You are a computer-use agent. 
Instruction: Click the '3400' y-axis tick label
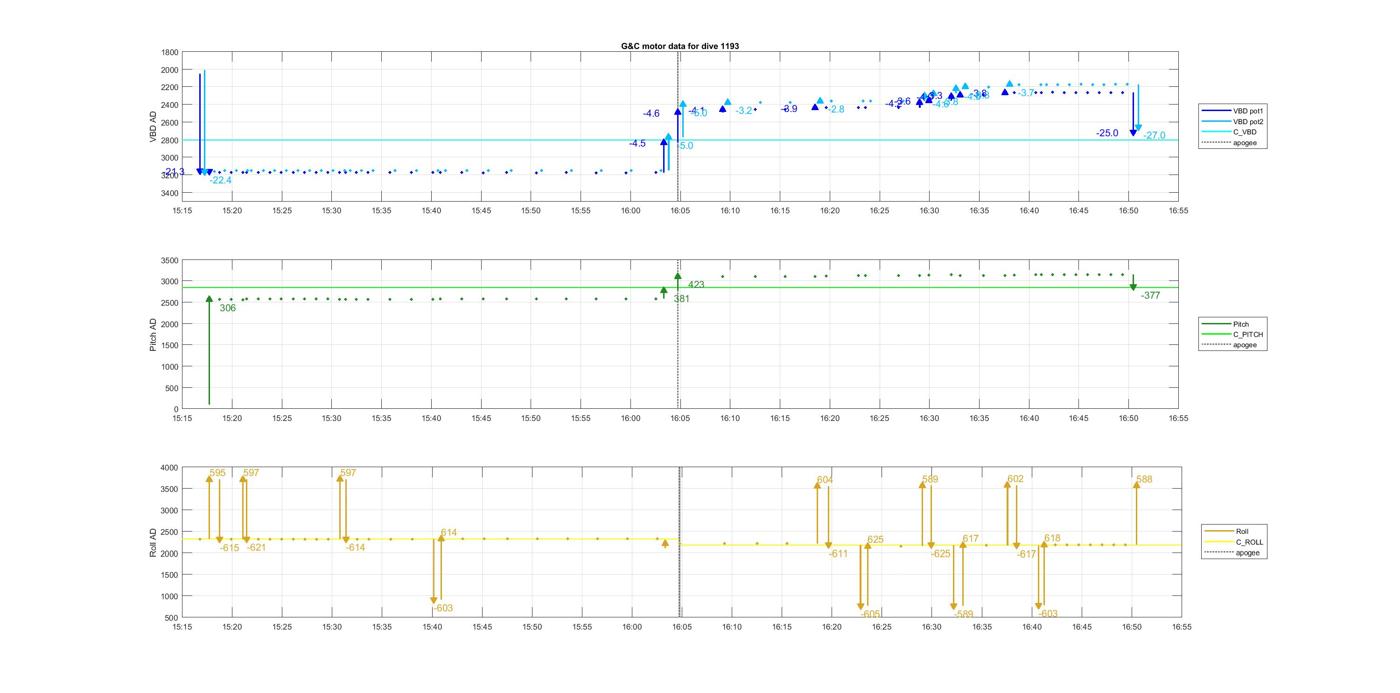click(170, 192)
